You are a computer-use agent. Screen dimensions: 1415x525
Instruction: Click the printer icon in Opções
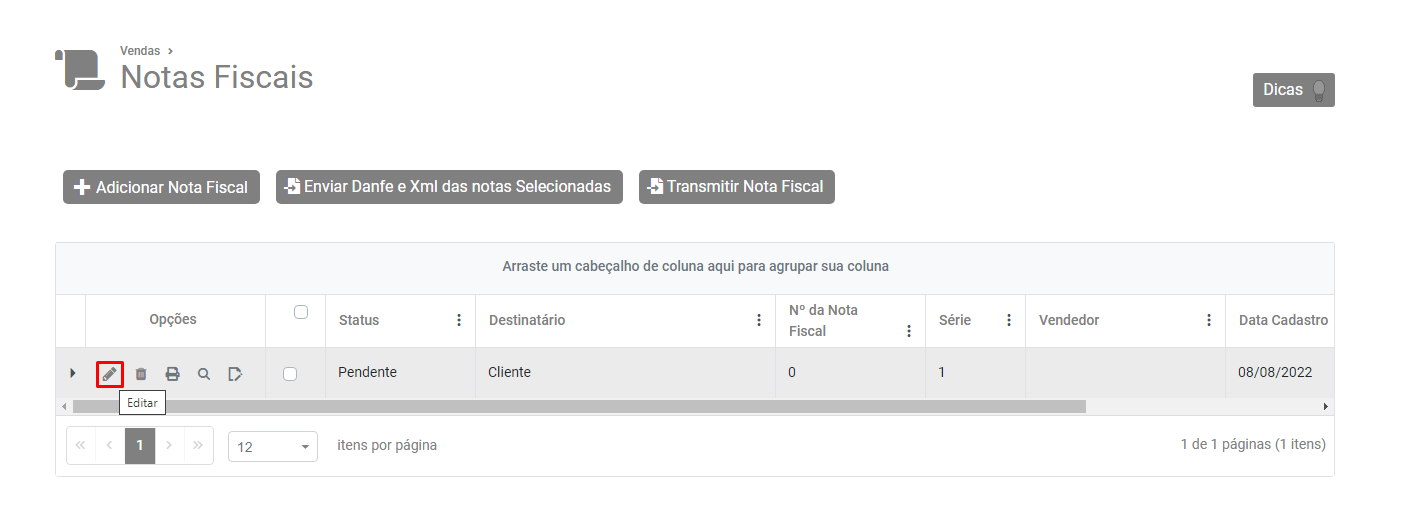[172, 374]
